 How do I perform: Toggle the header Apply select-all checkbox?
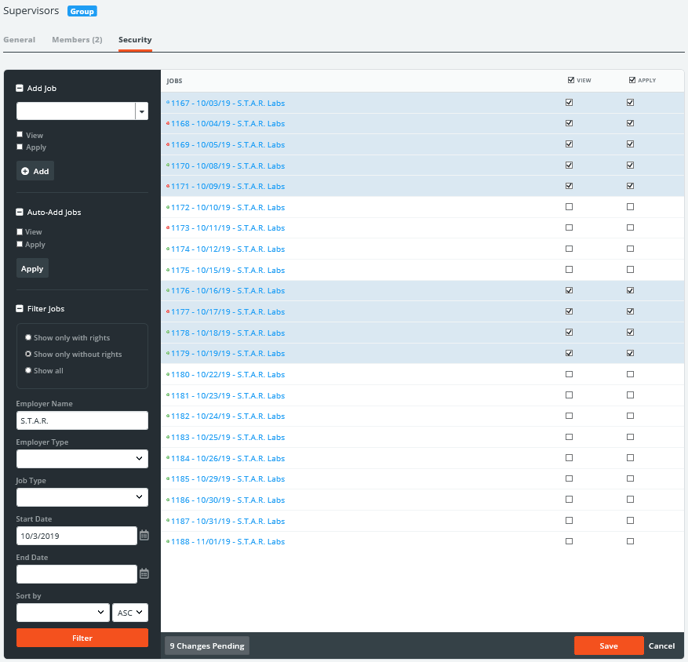pos(631,80)
